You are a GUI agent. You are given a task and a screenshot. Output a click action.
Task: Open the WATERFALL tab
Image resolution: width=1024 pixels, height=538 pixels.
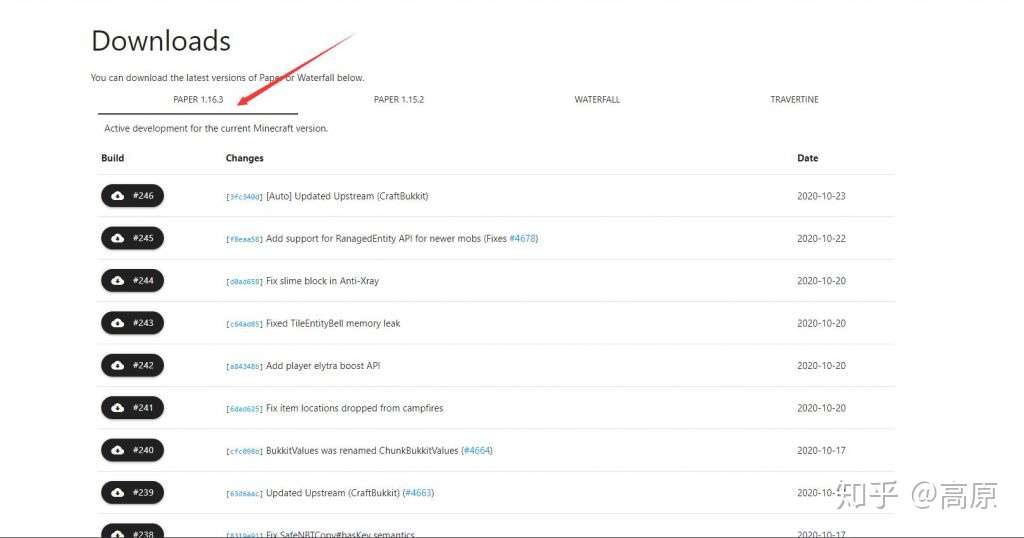tap(597, 100)
